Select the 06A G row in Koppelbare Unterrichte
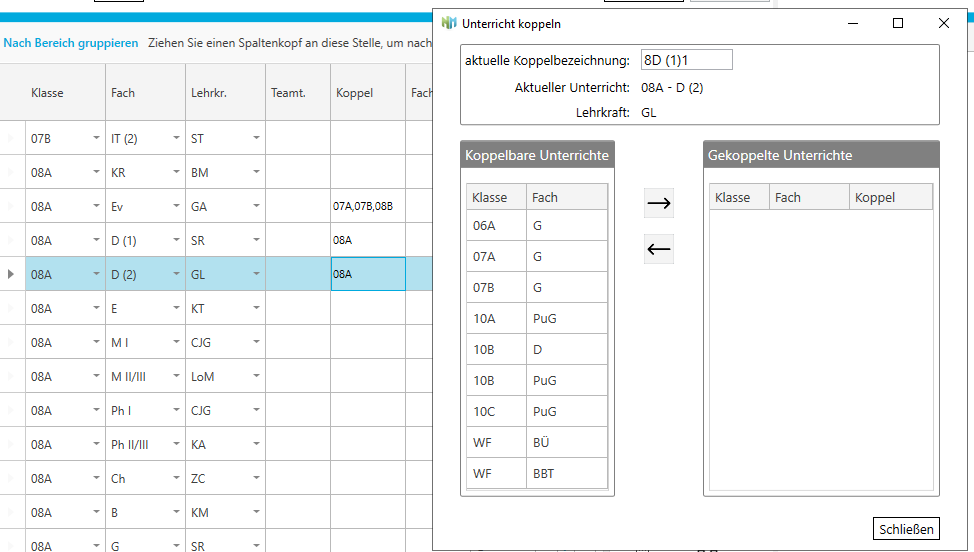Screen dimensions: 974x552 point(536,226)
